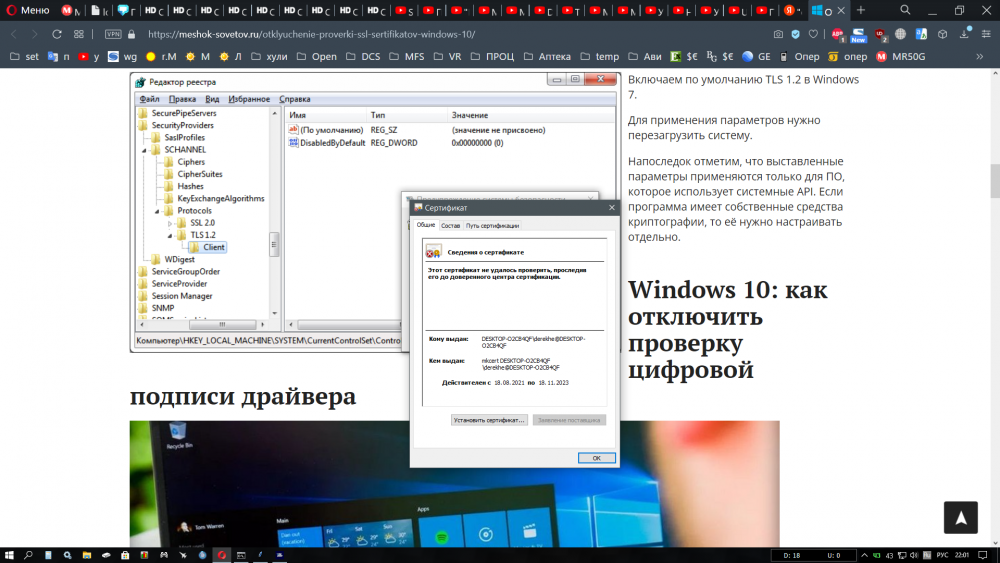
Task: Go back with the back arrow
Action: pos(14,34)
